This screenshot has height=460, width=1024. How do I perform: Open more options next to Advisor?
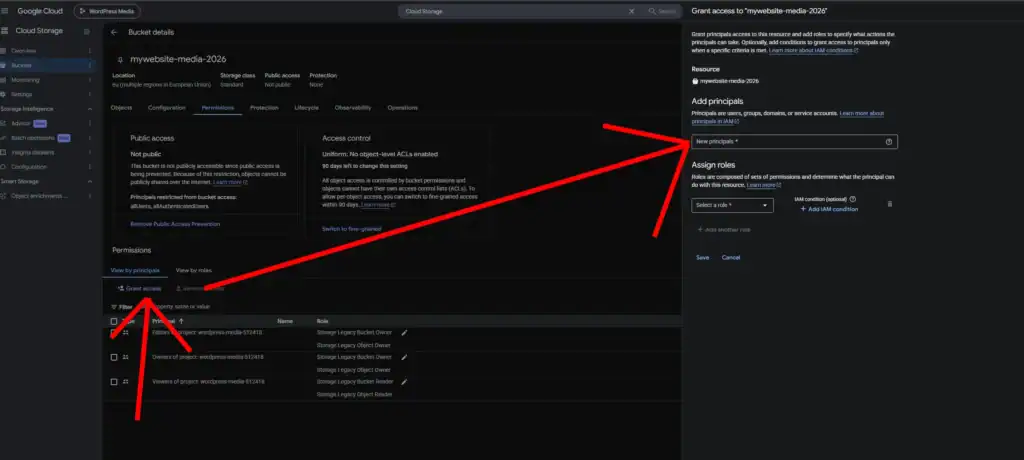(89, 123)
